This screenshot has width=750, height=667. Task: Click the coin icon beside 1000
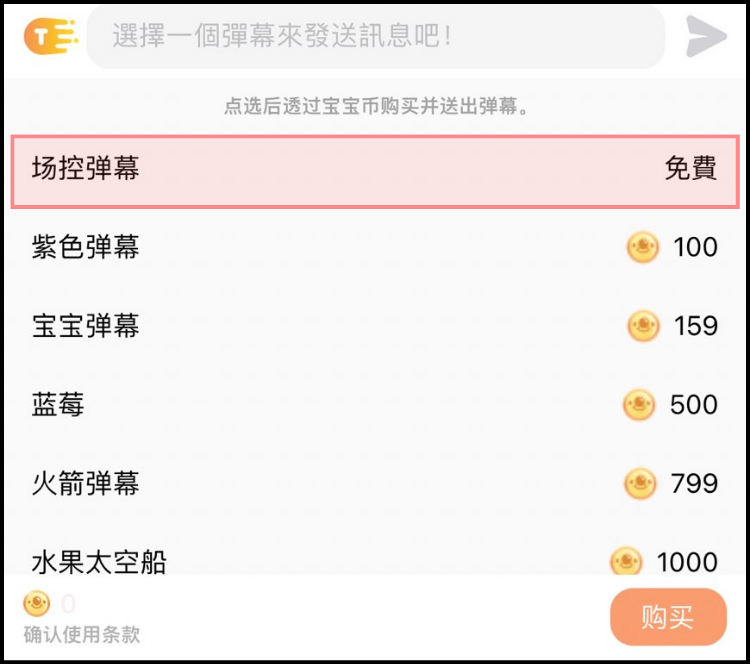(x=626, y=560)
